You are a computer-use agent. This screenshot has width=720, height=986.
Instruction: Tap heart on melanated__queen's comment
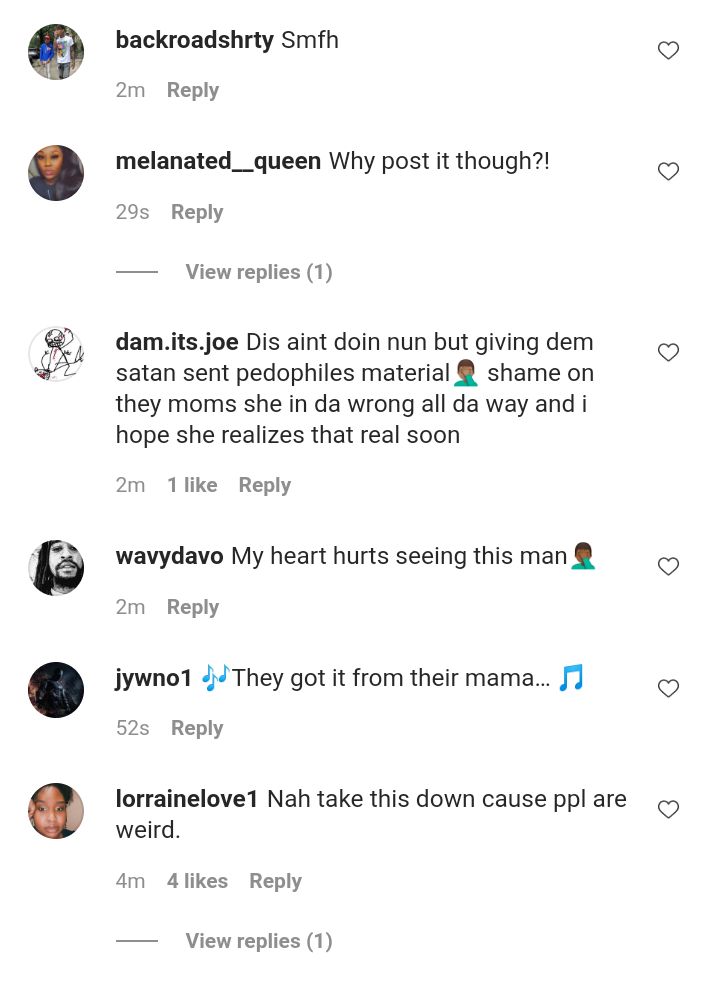[668, 172]
